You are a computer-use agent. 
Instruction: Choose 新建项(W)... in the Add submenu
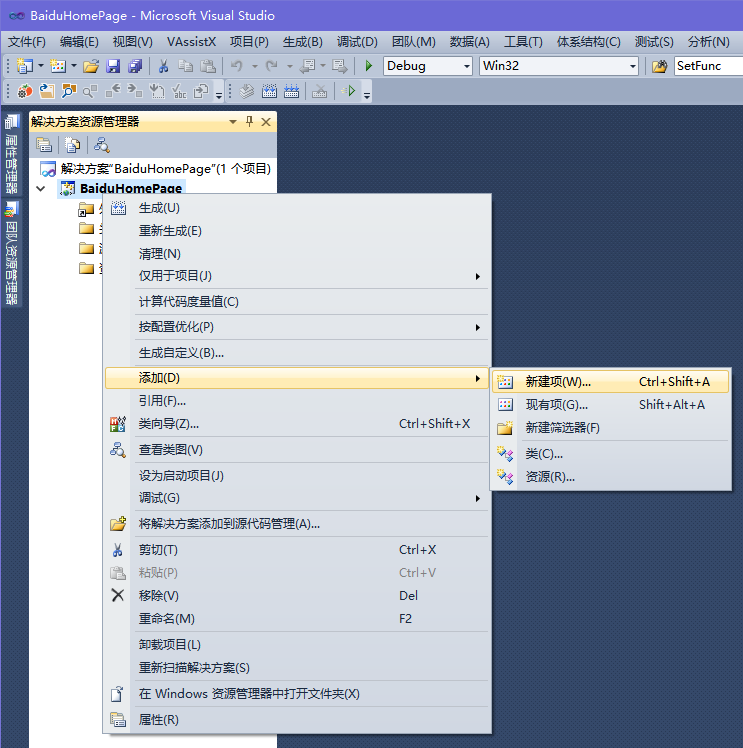pyautogui.click(x=611, y=382)
